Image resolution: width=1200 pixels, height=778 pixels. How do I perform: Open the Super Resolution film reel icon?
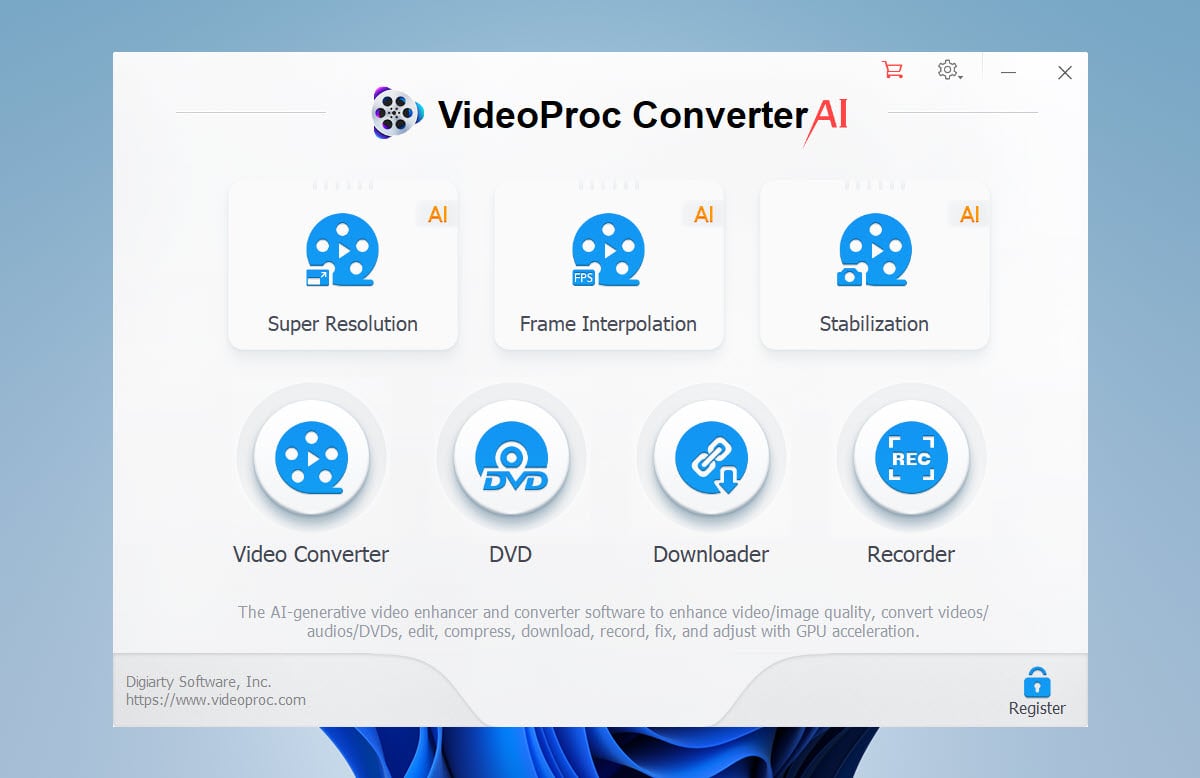tap(342, 250)
